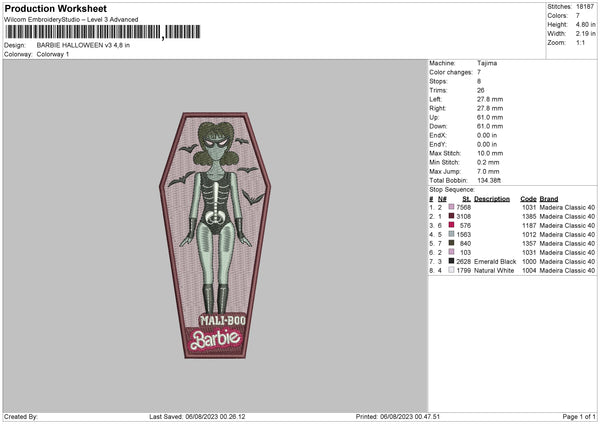Image resolution: width=600 pixels, height=424 pixels.
Task: Choose the Natural White color swatch
Action: pos(452,270)
